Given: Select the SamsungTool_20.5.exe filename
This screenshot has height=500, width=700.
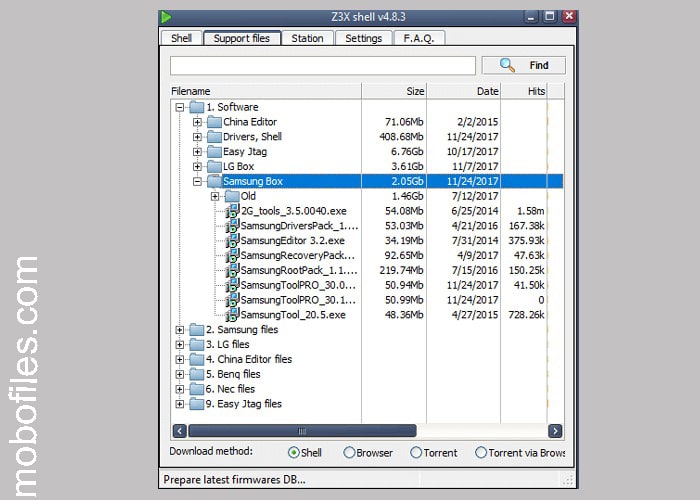Looking at the screenshot, I should [x=293, y=315].
